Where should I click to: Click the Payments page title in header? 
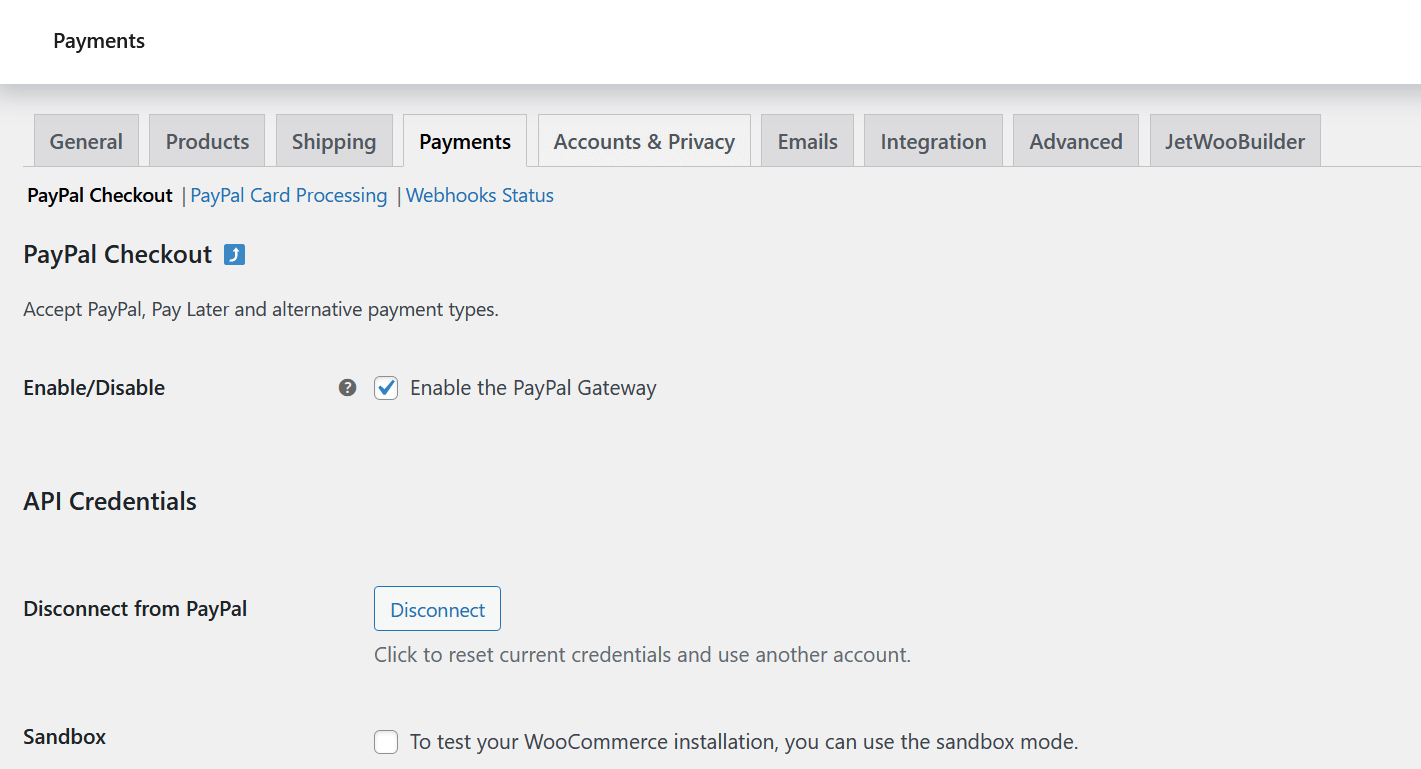[99, 41]
